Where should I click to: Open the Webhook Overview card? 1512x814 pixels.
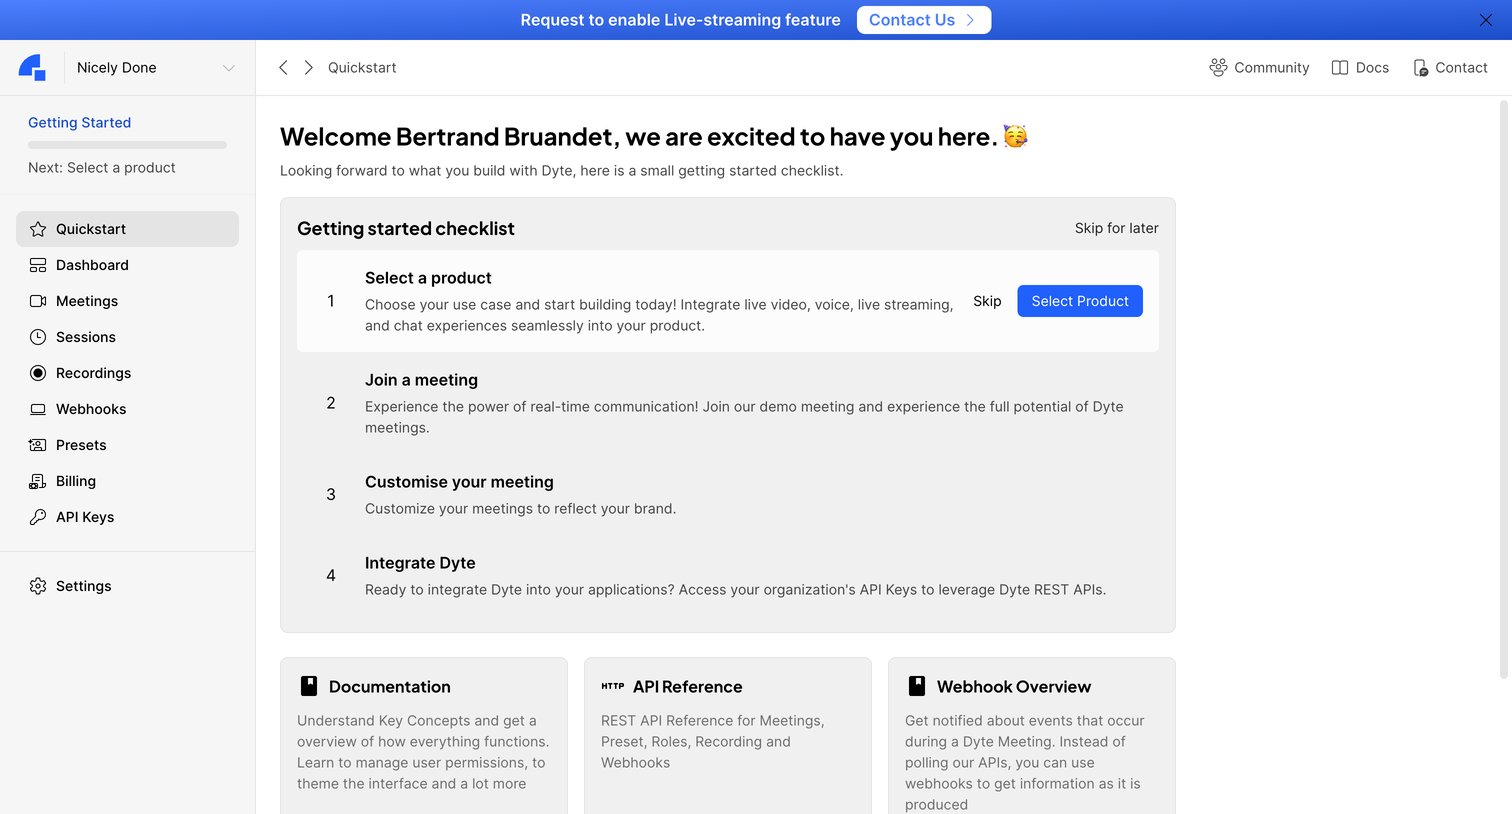click(1032, 736)
